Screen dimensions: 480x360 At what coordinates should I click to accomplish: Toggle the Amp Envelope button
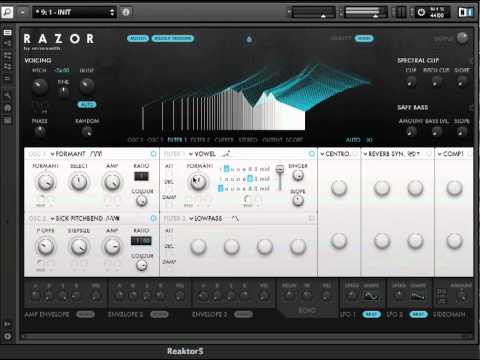85,314
